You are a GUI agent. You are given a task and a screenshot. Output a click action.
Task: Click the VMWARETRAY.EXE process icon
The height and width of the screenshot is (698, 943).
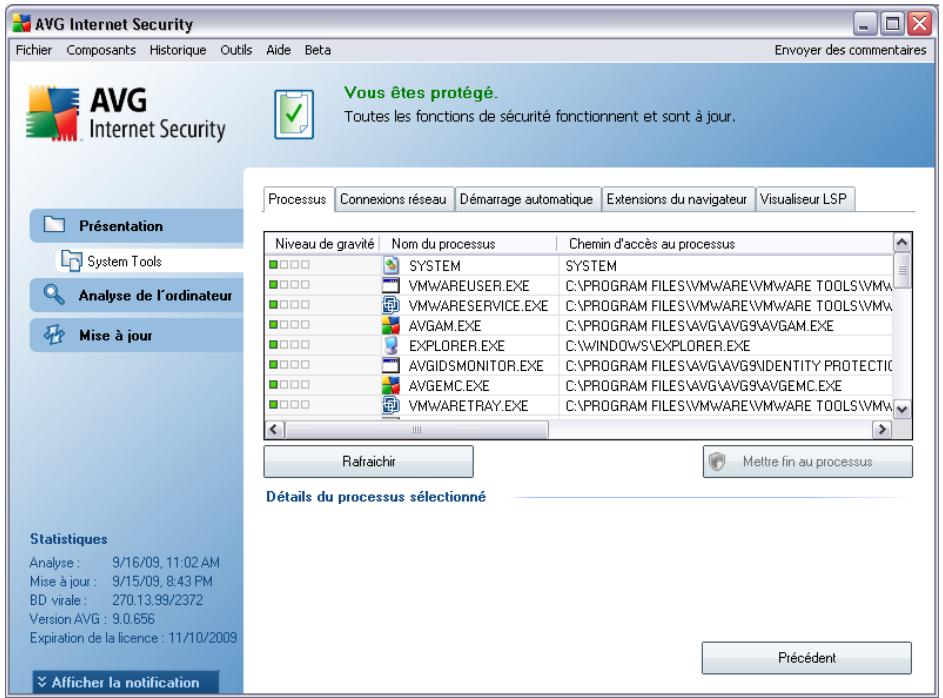391,405
